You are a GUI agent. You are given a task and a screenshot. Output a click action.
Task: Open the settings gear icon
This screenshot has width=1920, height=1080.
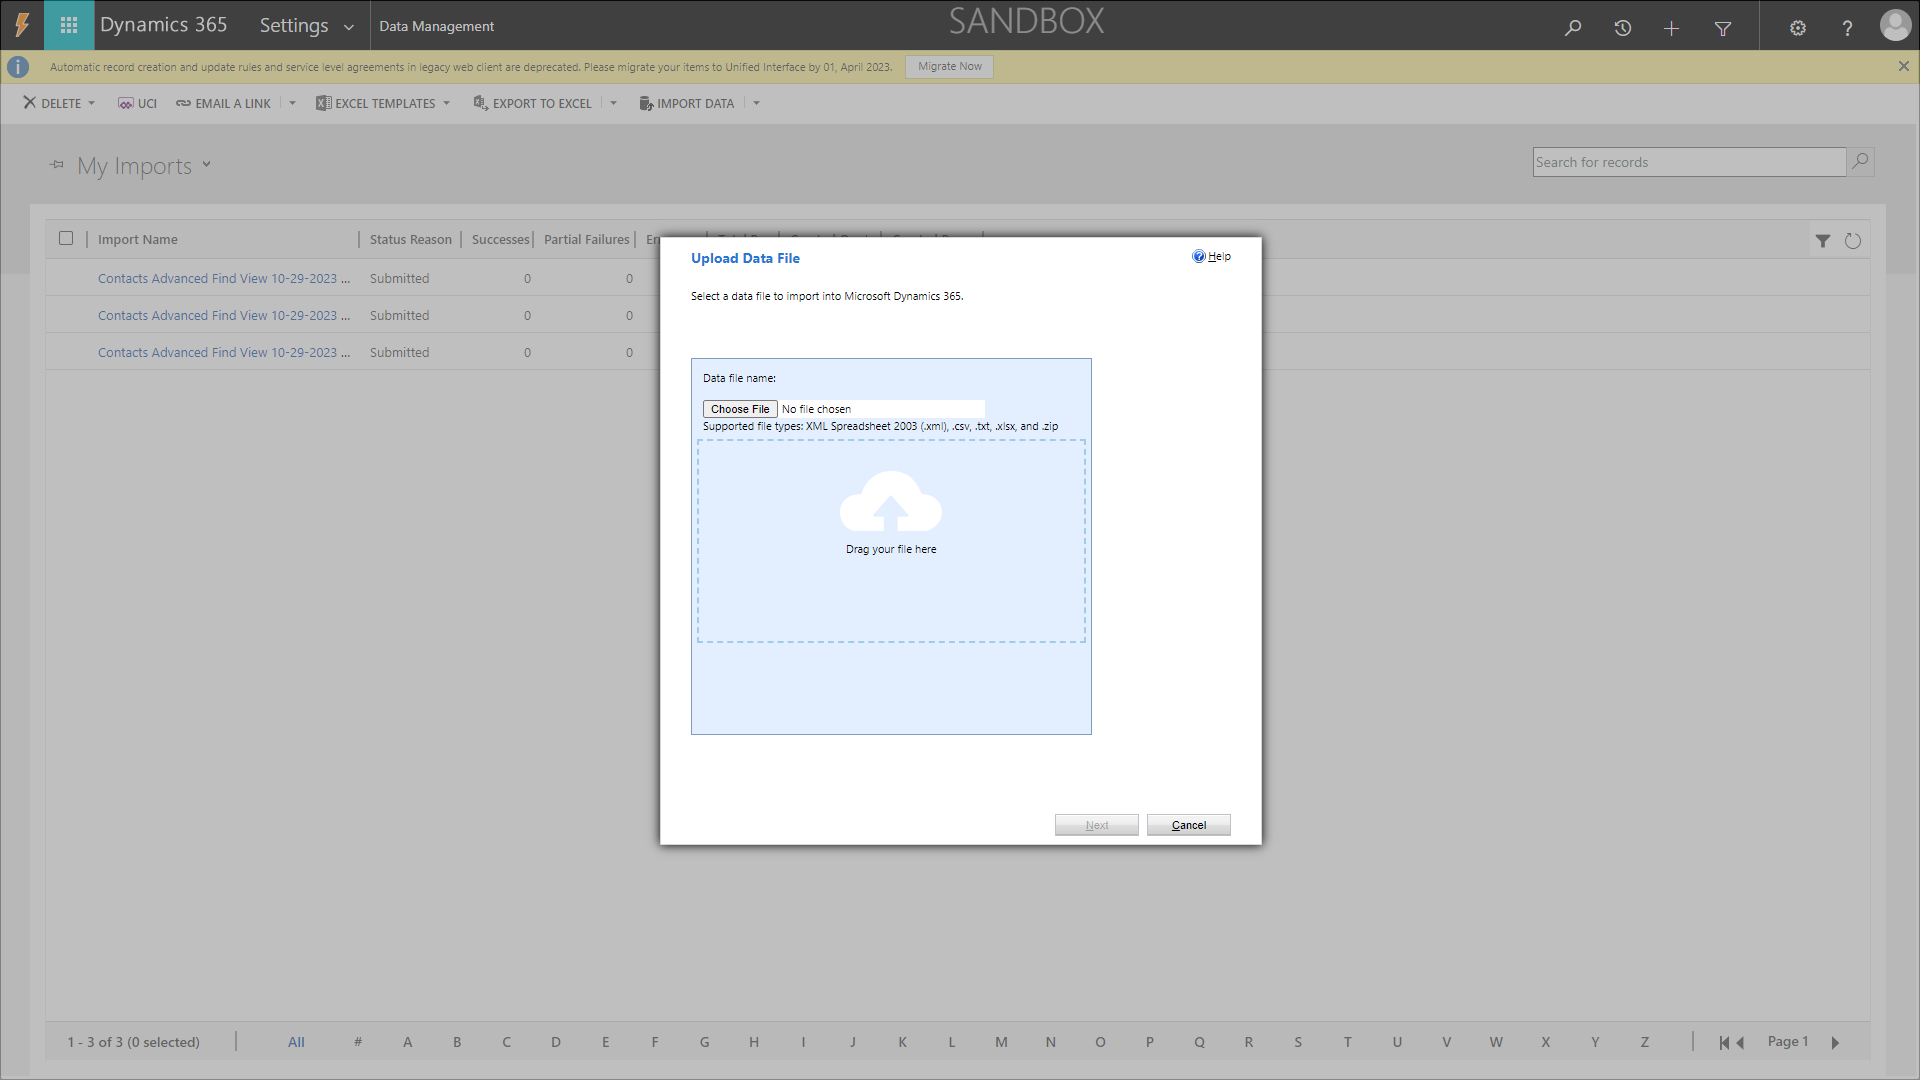[x=1797, y=27]
